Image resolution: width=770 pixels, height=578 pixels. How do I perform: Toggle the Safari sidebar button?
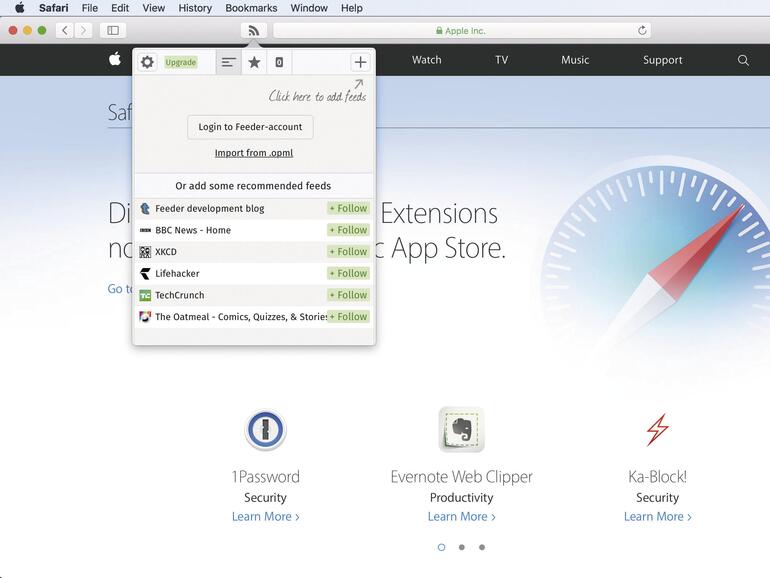click(x=113, y=30)
